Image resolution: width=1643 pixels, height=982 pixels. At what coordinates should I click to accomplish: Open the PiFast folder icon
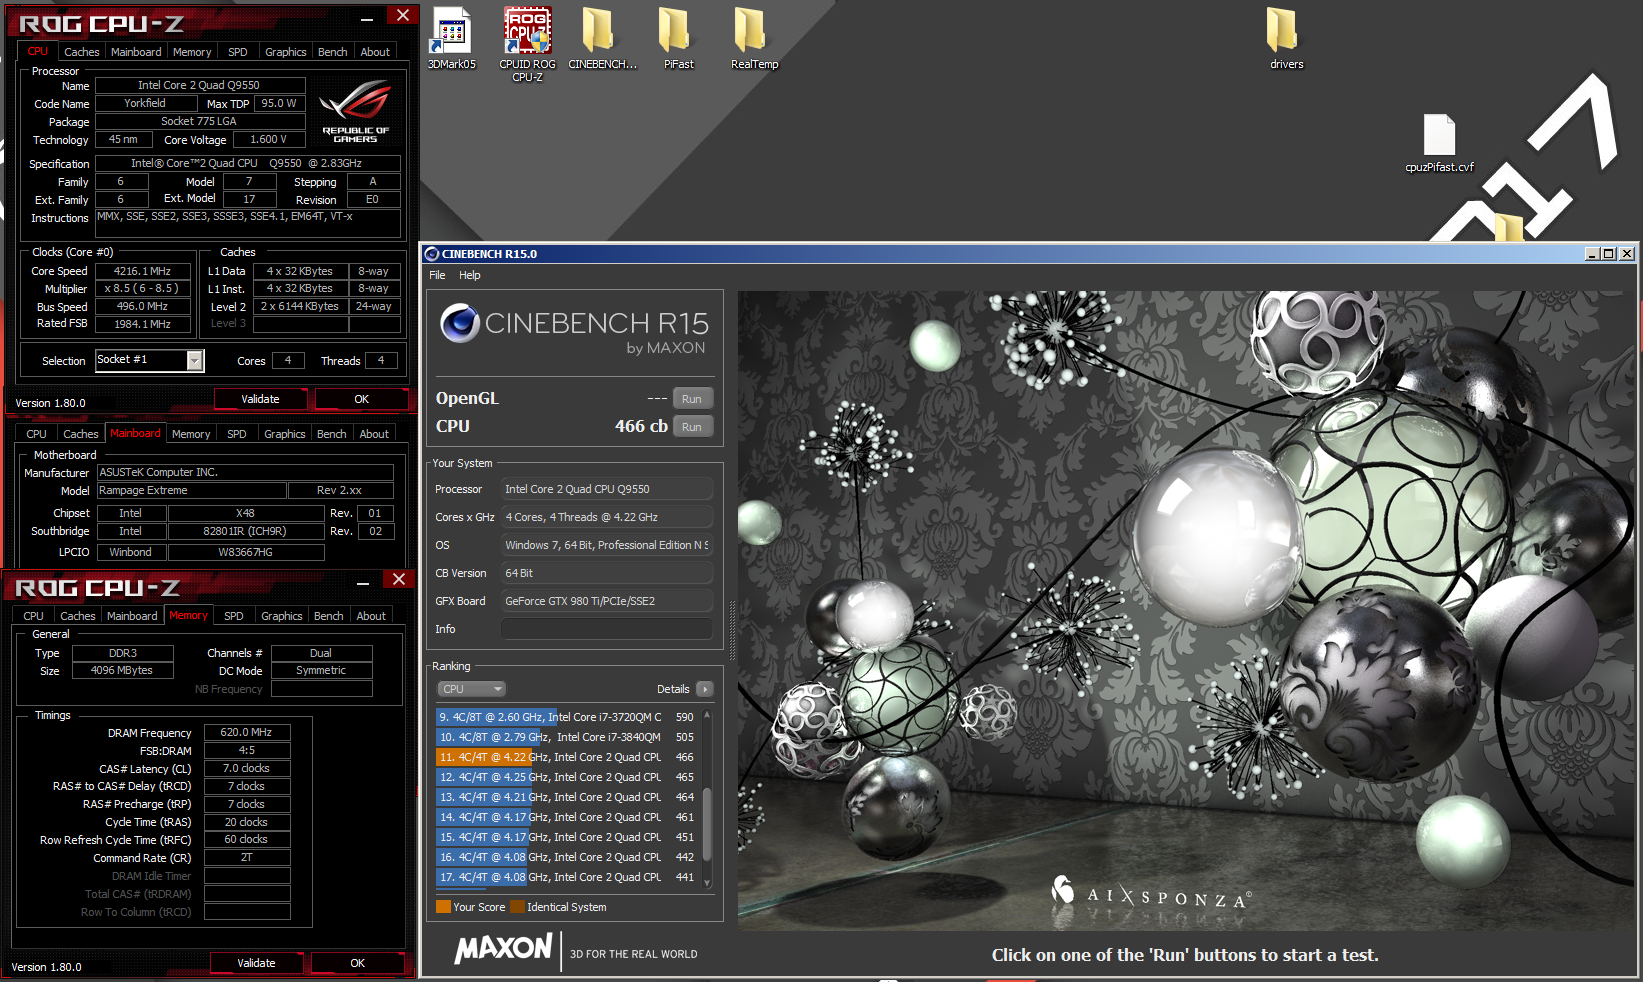pyautogui.click(x=678, y=38)
